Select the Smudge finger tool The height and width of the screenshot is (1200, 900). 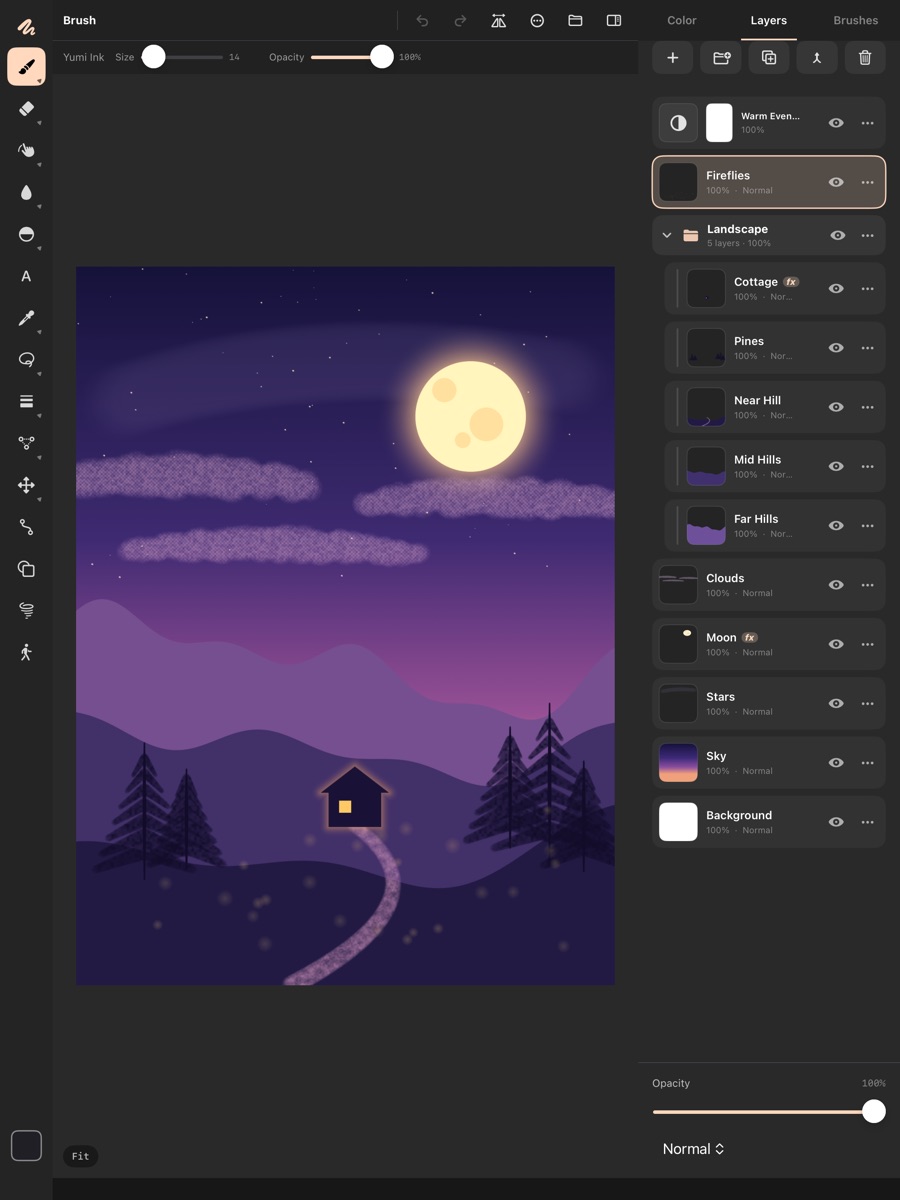tap(26, 151)
